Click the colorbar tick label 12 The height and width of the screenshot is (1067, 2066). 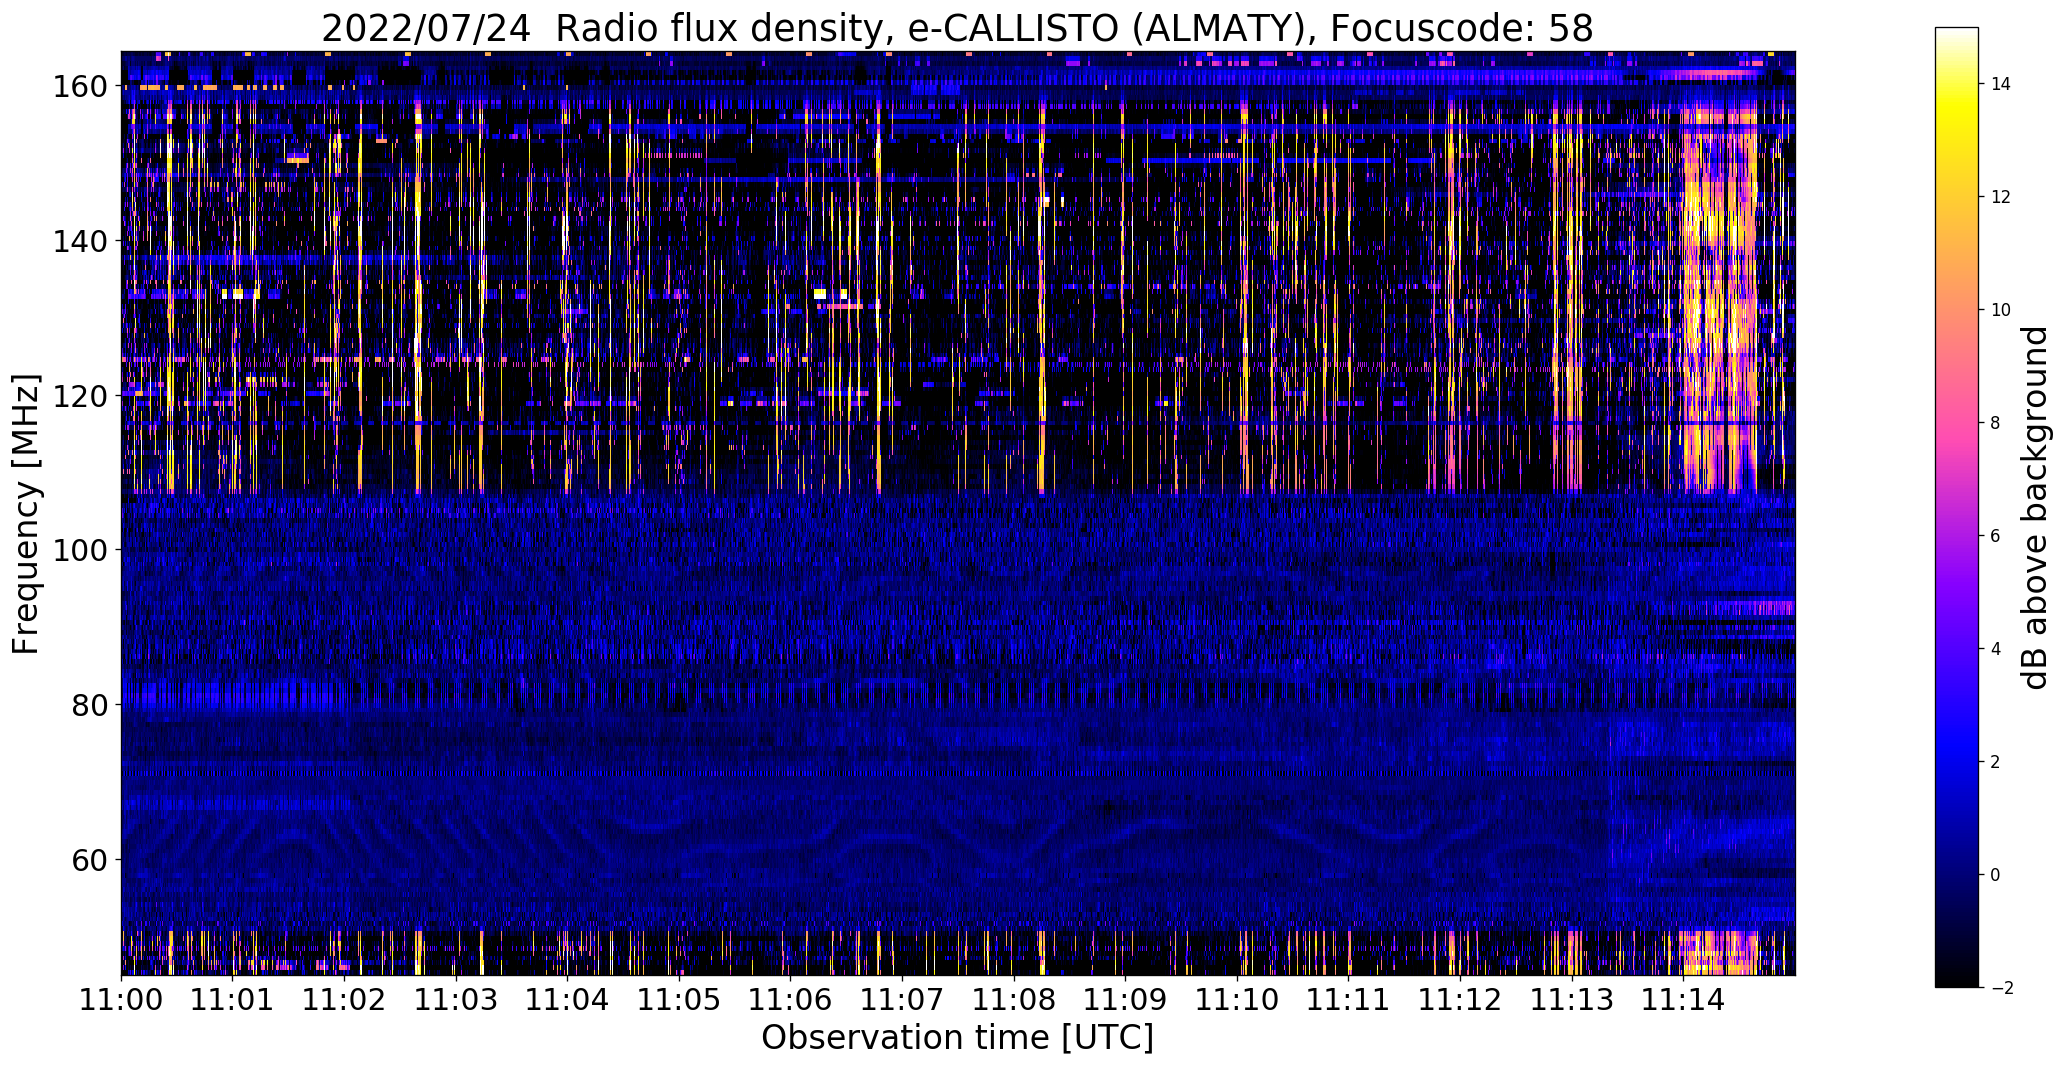coord(2001,197)
